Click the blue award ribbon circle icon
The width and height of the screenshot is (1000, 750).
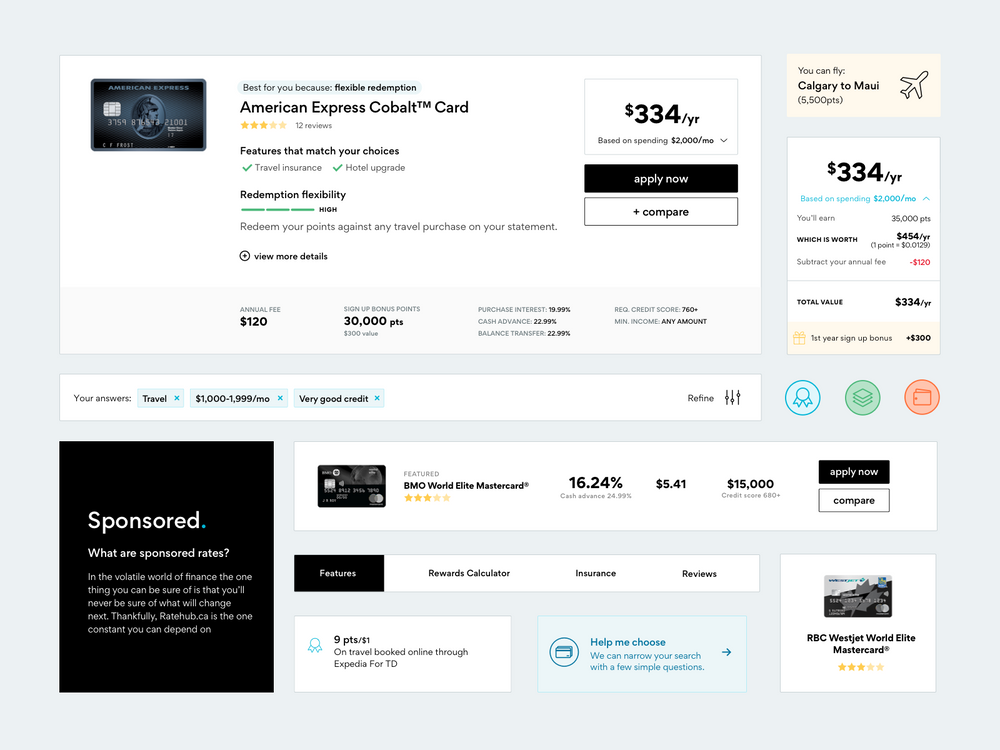click(802, 397)
